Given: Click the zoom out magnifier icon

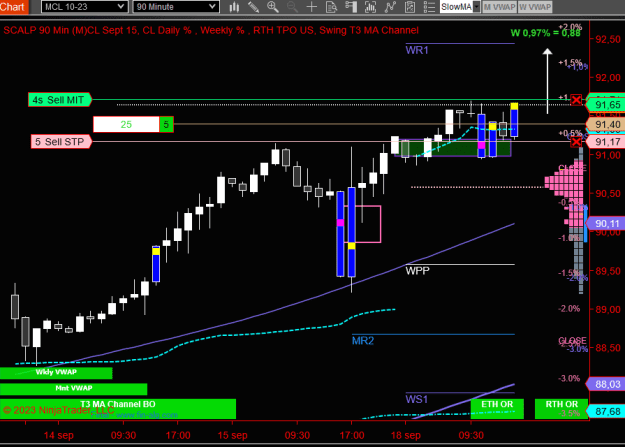Looking at the screenshot, I should 292,7.
